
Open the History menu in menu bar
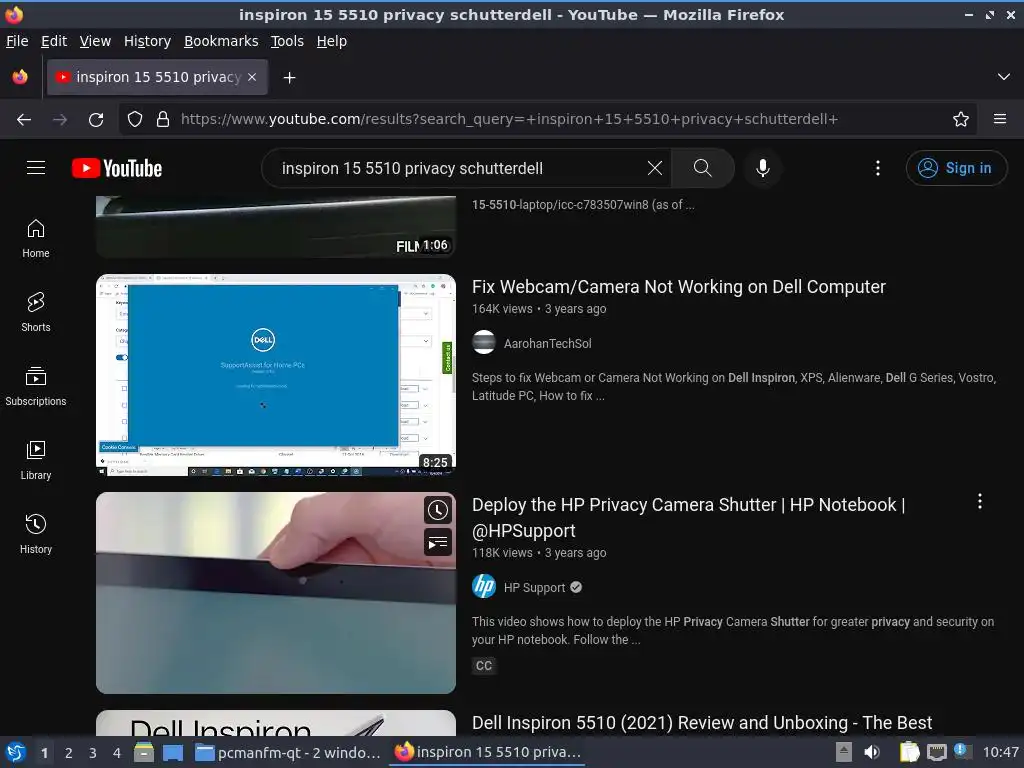[x=147, y=41]
